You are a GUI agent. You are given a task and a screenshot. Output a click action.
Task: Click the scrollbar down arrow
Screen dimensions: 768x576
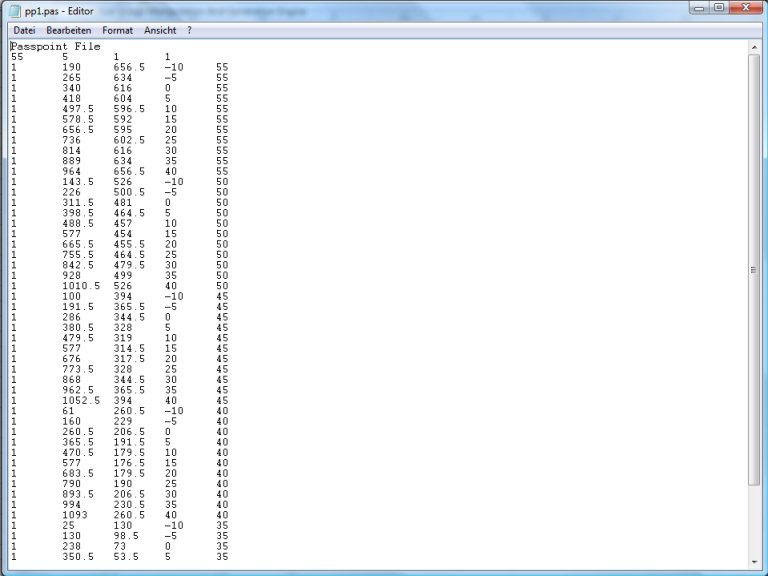(x=754, y=560)
